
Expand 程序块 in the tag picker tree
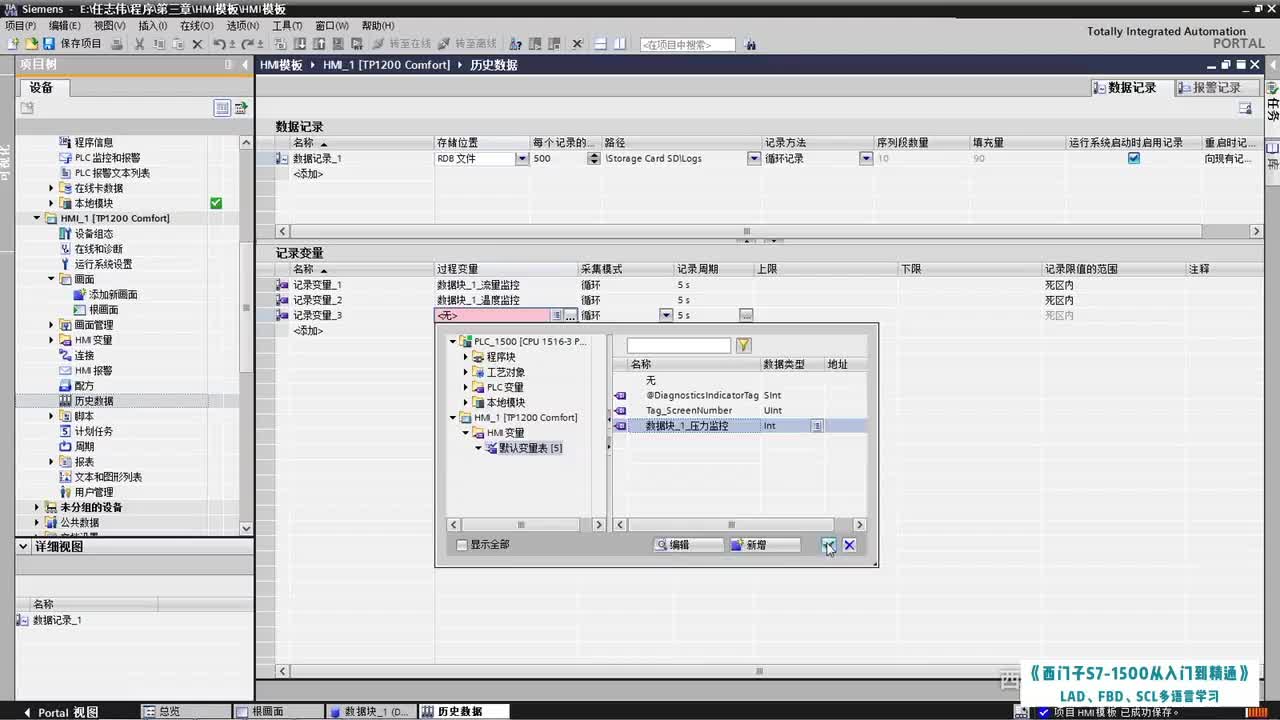point(466,357)
